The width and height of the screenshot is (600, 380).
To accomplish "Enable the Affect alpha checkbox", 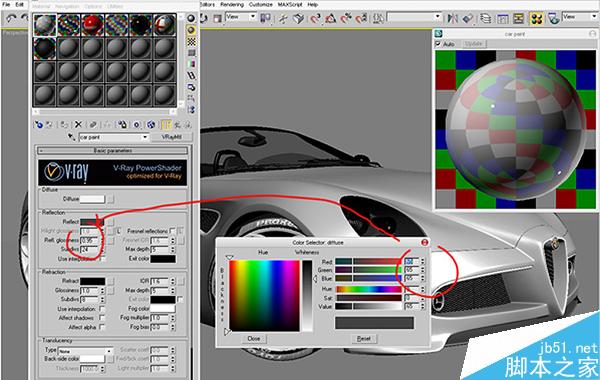I will coord(102,327).
